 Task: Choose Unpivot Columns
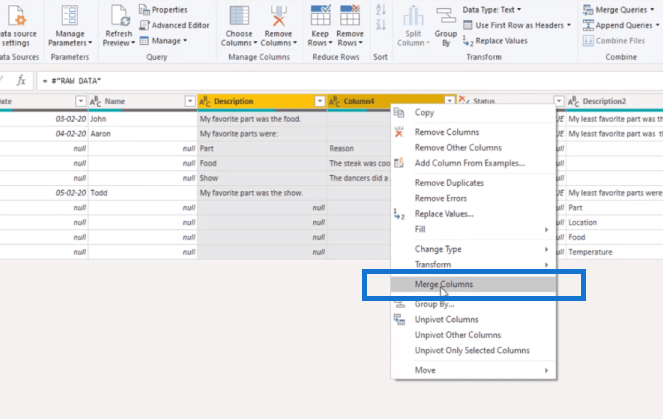pos(473,319)
